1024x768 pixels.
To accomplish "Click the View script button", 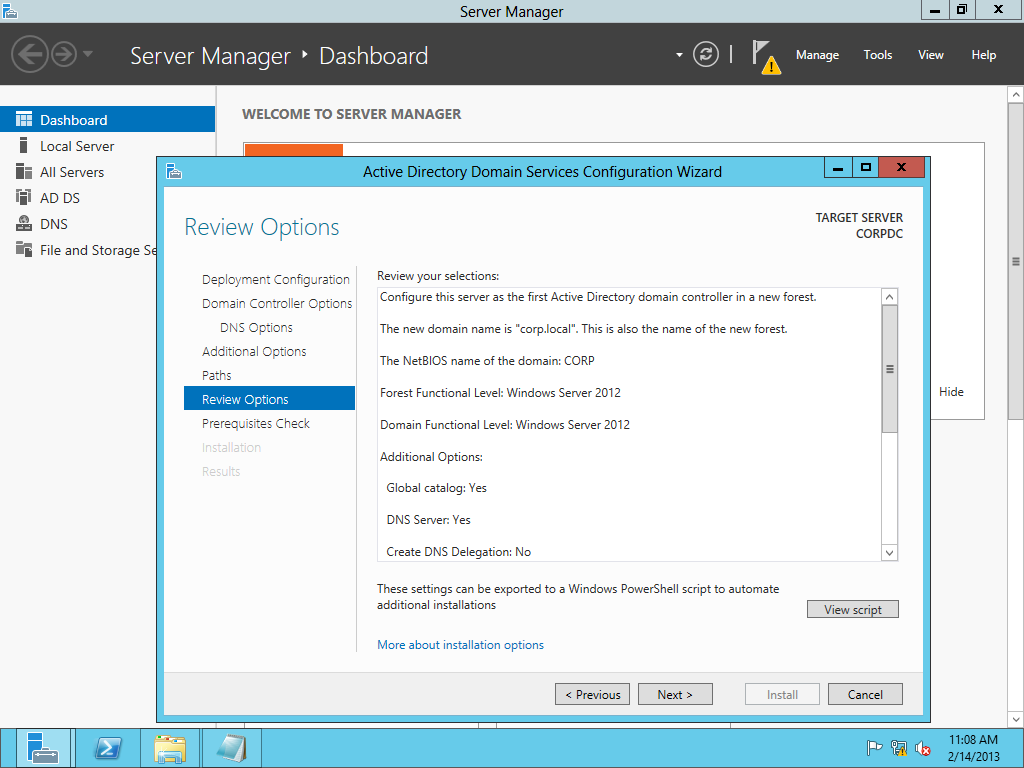I will pyautogui.click(x=852, y=609).
